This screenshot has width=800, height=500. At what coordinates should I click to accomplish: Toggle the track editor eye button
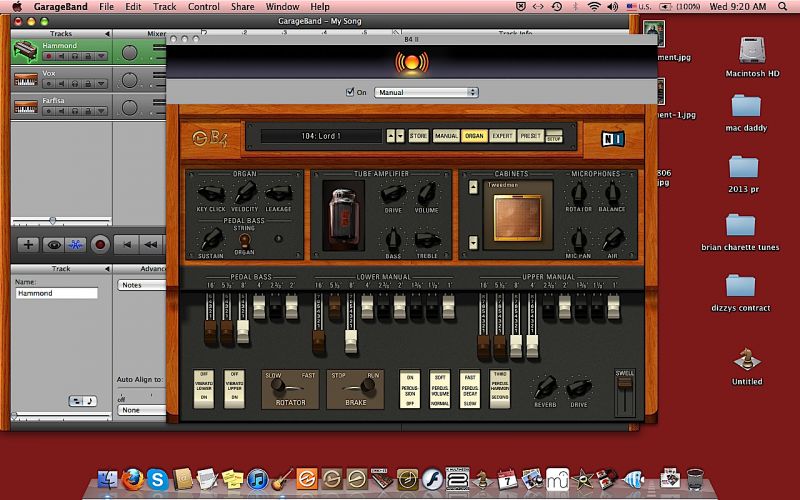(x=53, y=245)
